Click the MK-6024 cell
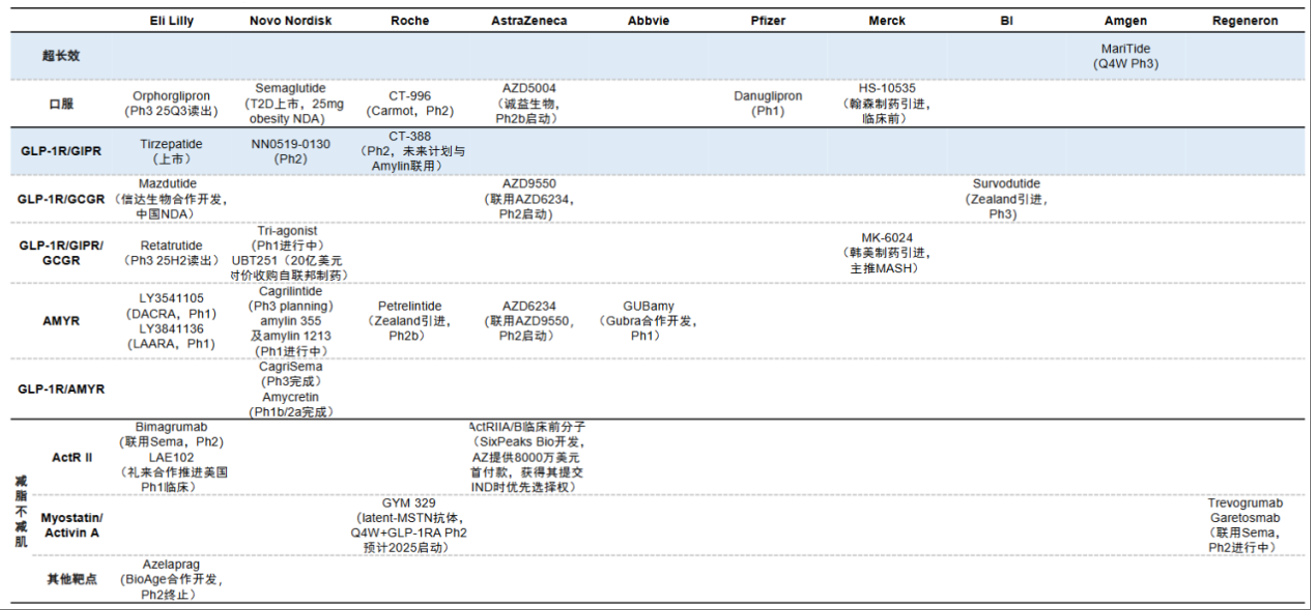This screenshot has height=610, width=1311. pyautogui.click(x=888, y=253)
